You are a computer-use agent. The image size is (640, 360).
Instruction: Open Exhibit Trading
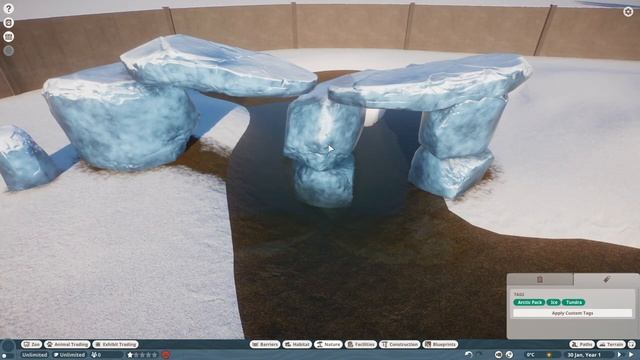coord(116,344)
